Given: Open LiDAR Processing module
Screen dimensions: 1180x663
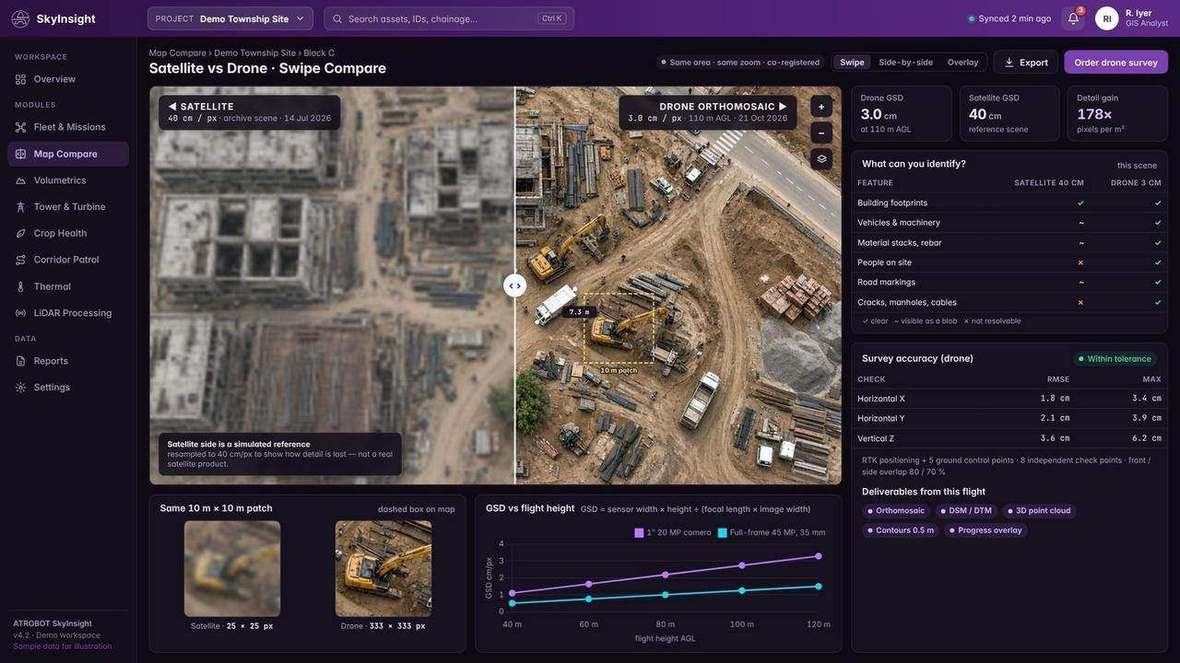Looking at the screenshot, I should (68, 313).
